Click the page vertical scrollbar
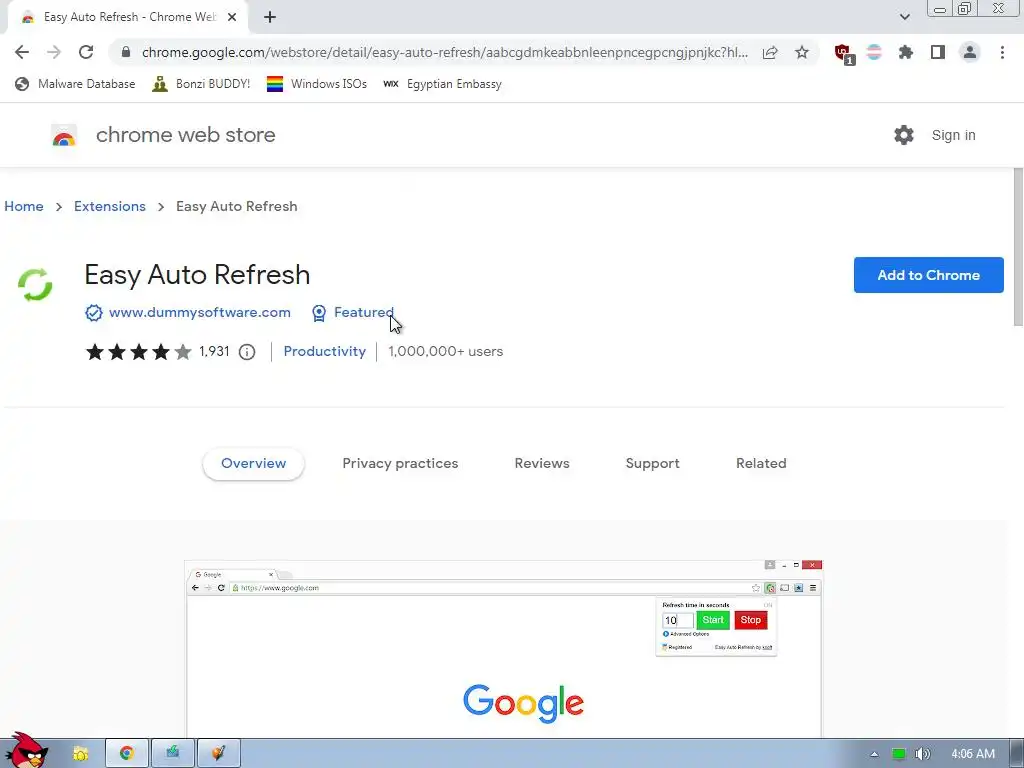Viewport: 1024px width, 768px height. tap(1018, 247)
